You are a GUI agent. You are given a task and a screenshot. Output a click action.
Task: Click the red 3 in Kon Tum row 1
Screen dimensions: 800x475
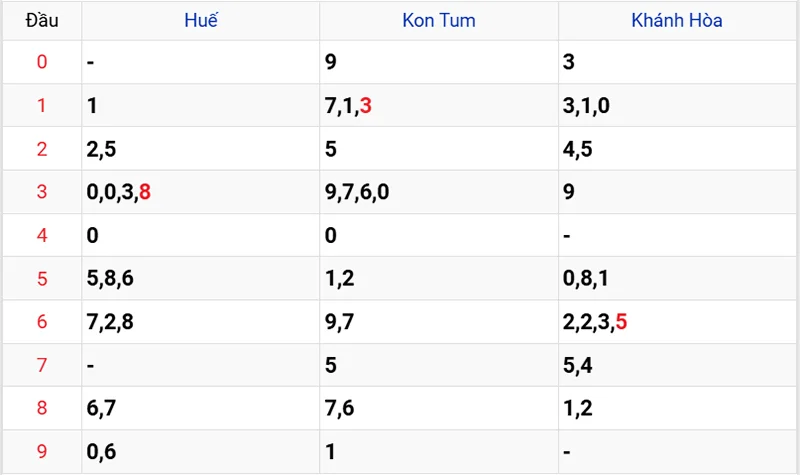point(366,106)
